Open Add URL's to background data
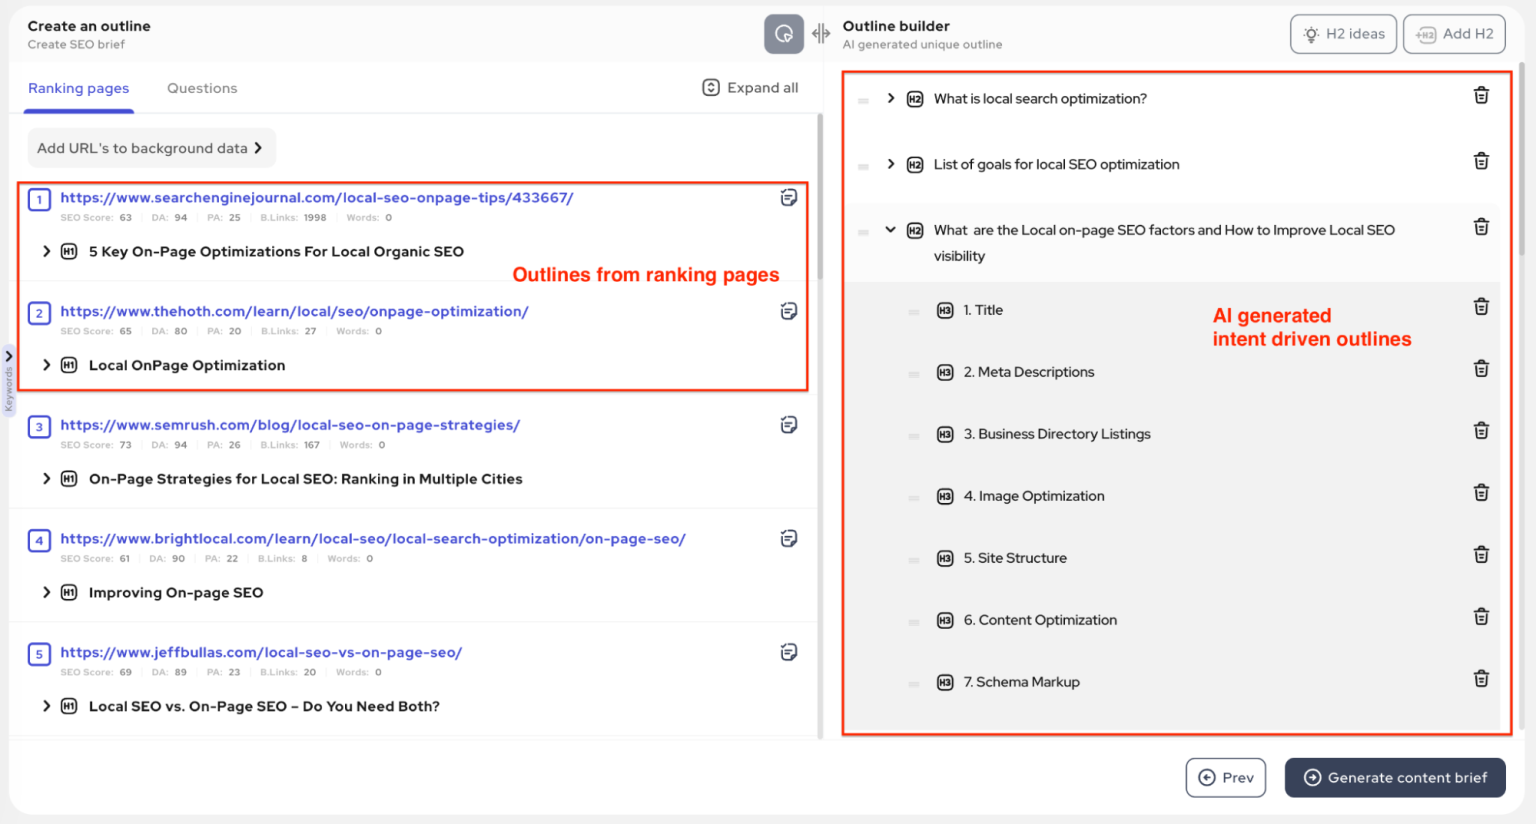Screen dimensions: 1536x824 point(151,148)
